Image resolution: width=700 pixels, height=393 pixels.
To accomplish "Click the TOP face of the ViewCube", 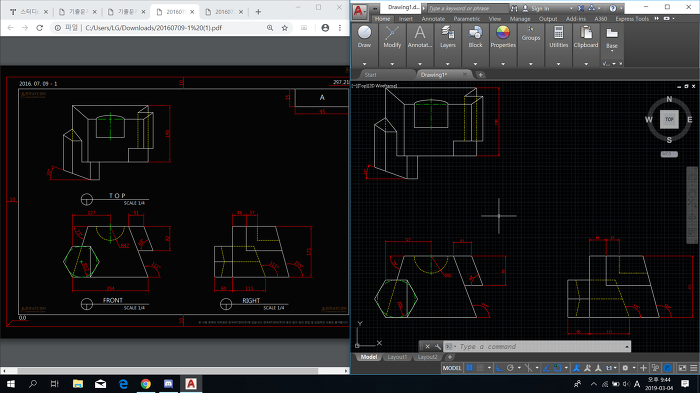I will (669, 119).
